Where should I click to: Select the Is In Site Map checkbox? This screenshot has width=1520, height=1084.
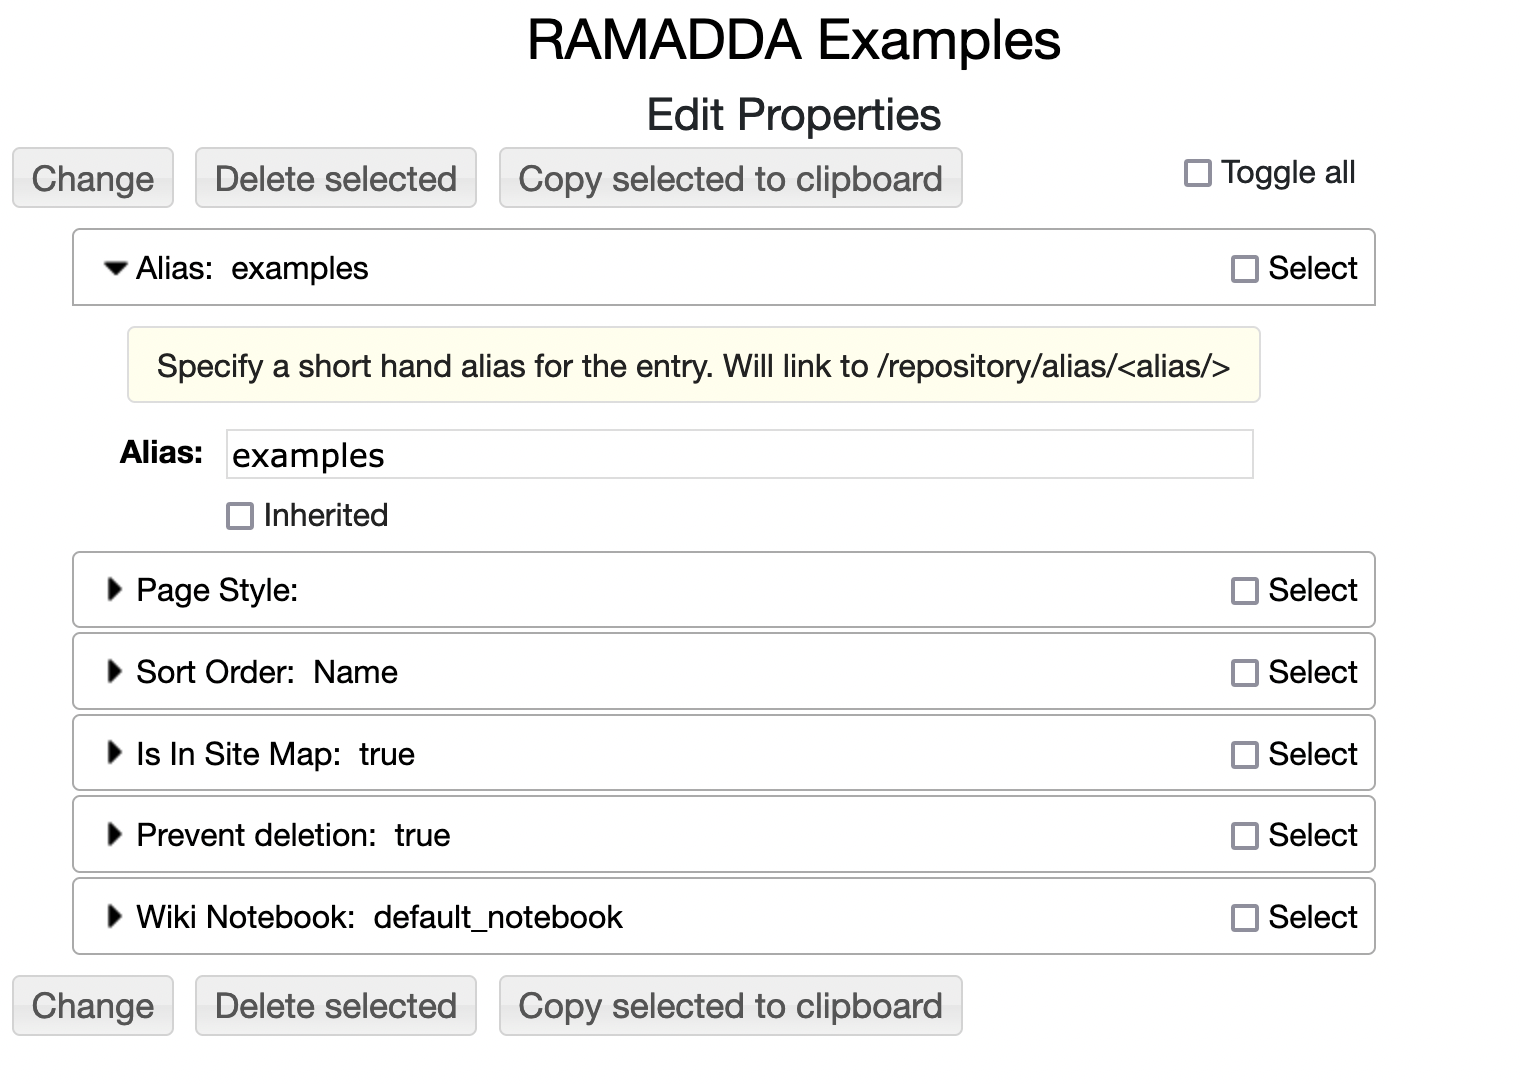point(1244,755)
